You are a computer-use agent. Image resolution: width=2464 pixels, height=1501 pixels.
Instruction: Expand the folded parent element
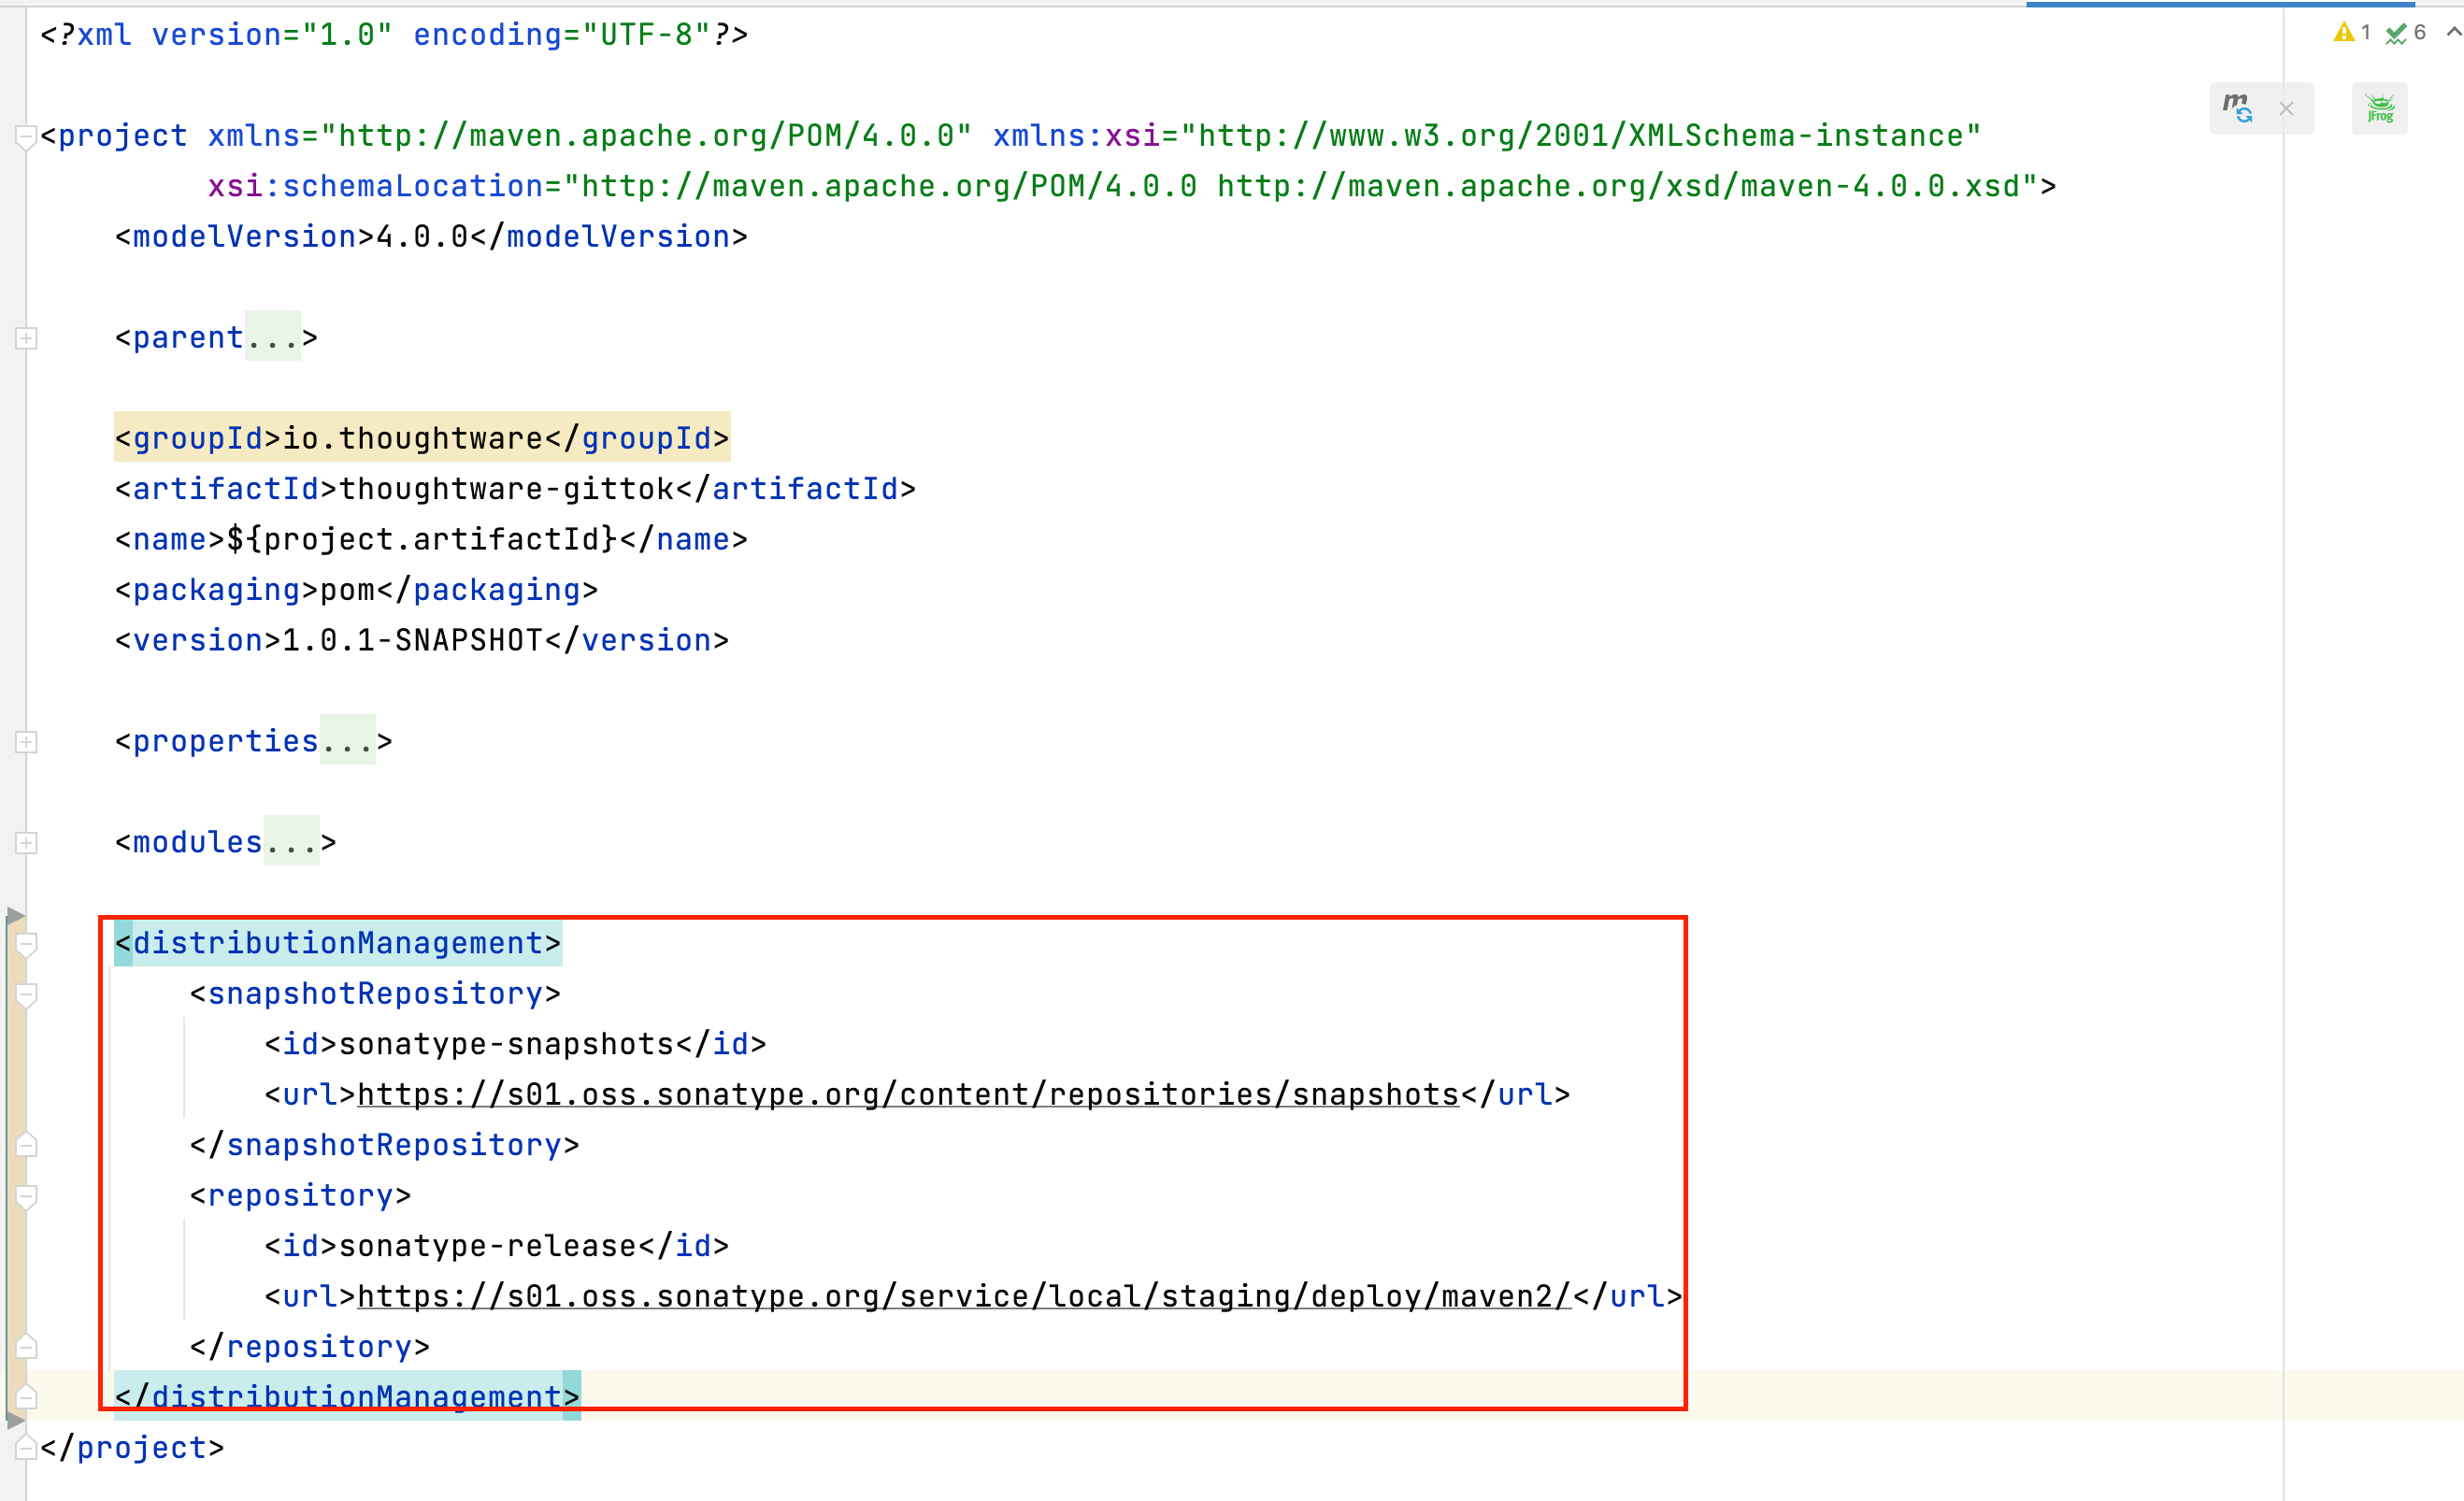tap(27, 338)
